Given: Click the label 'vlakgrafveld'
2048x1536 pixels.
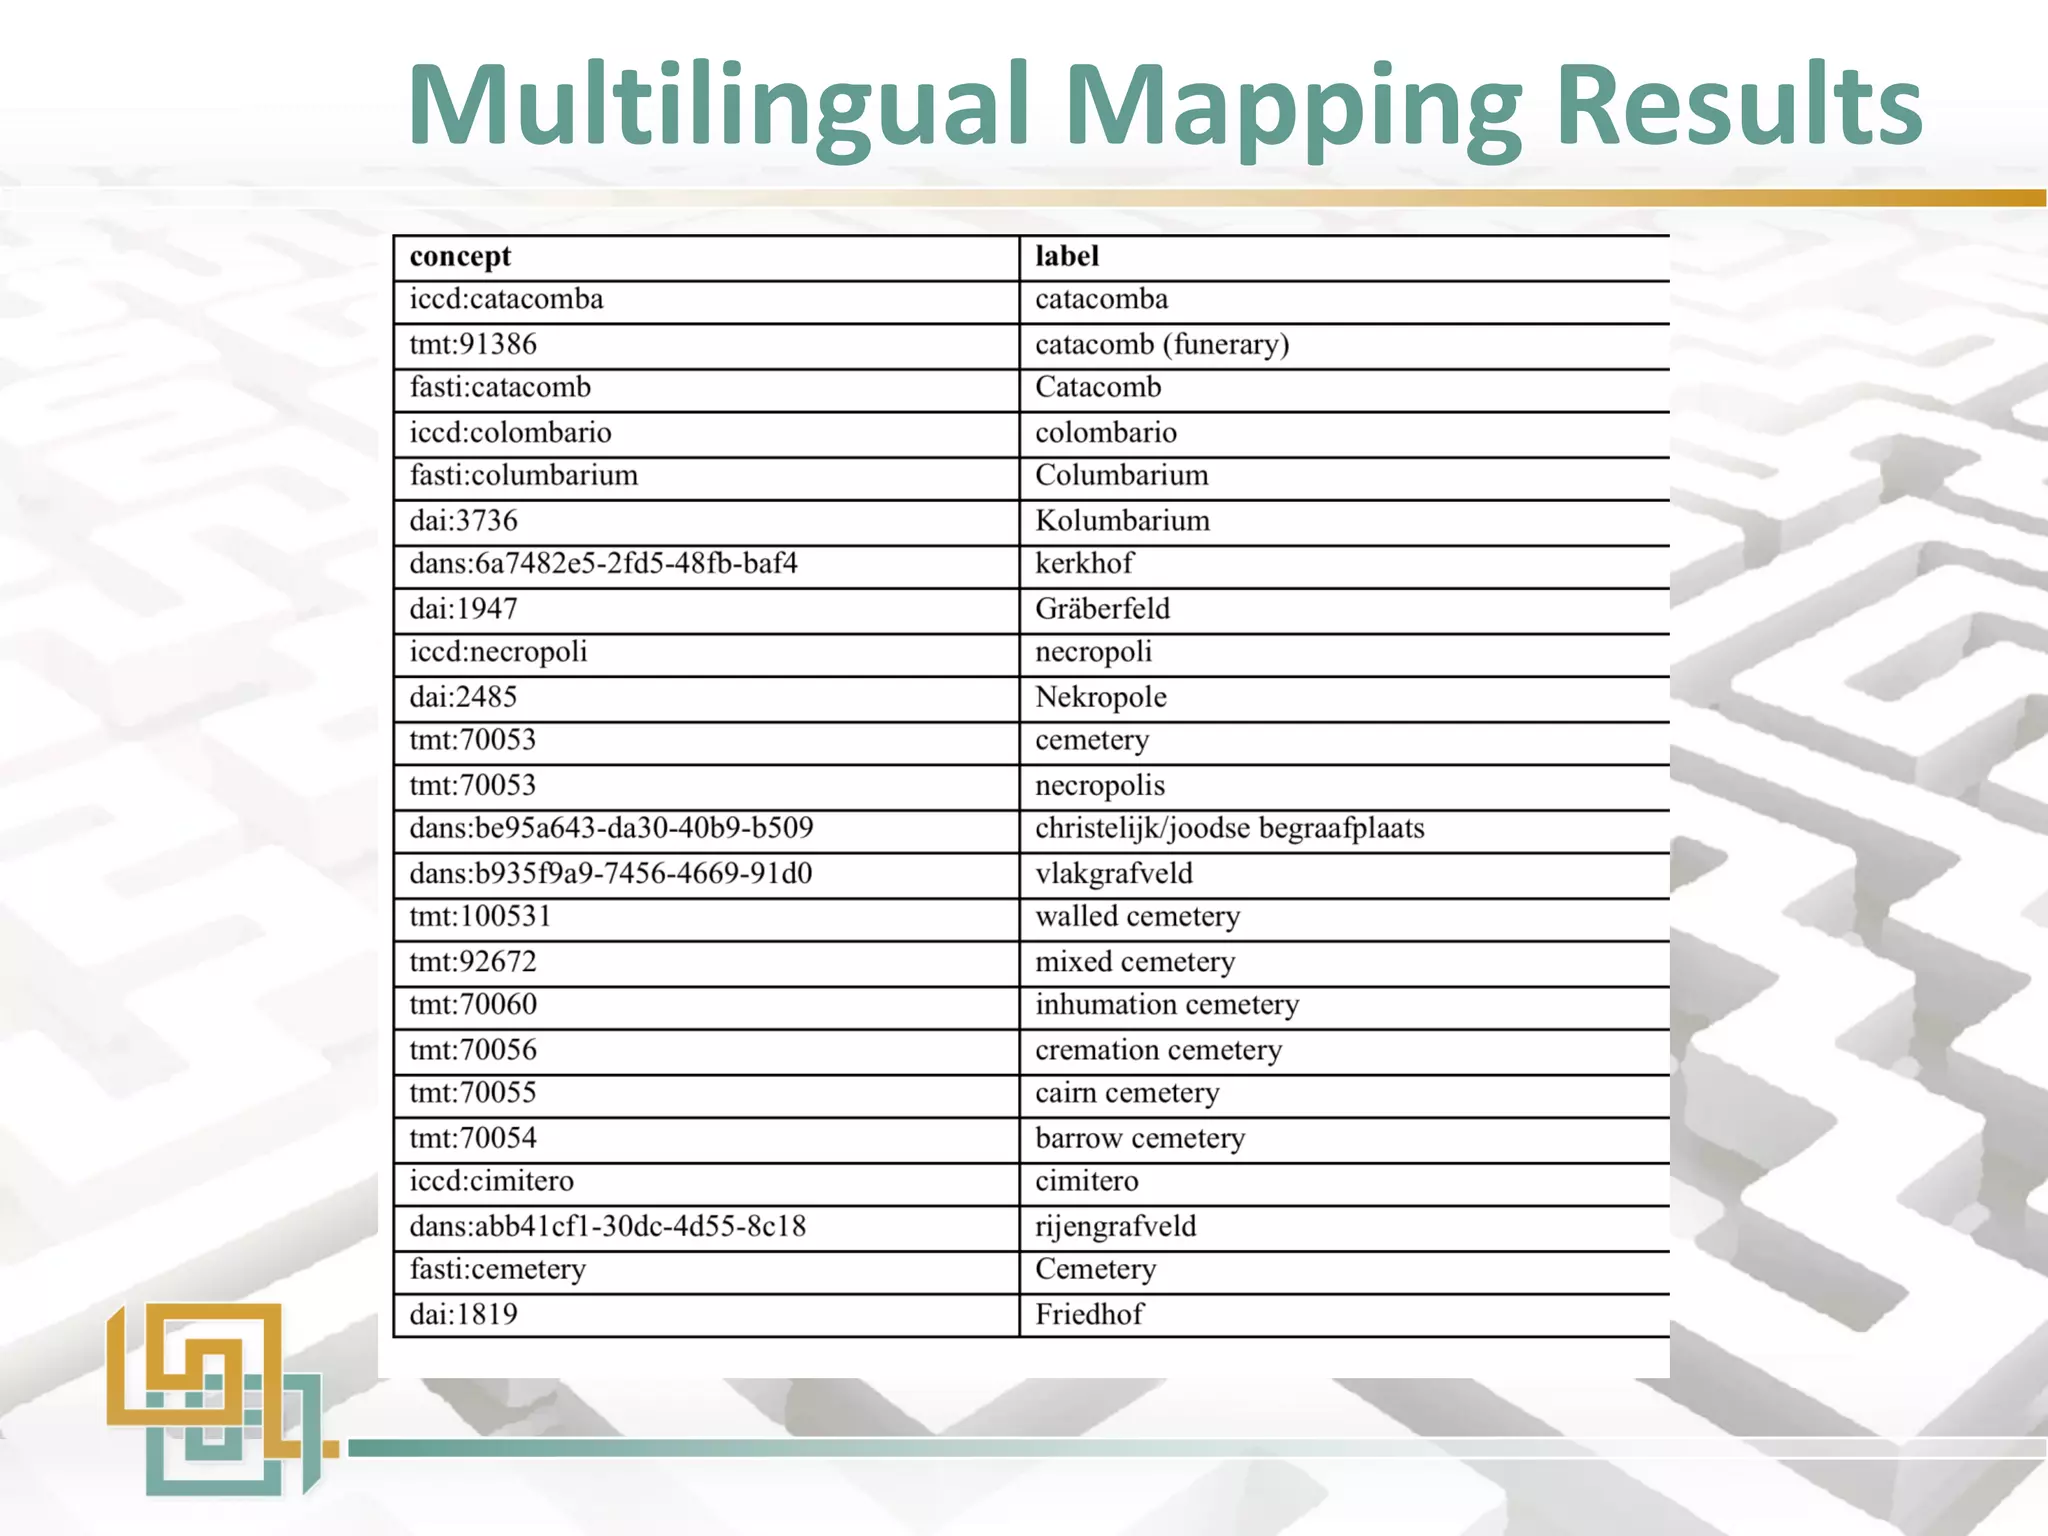Looking at the screenshot, I should [1114, 874].
